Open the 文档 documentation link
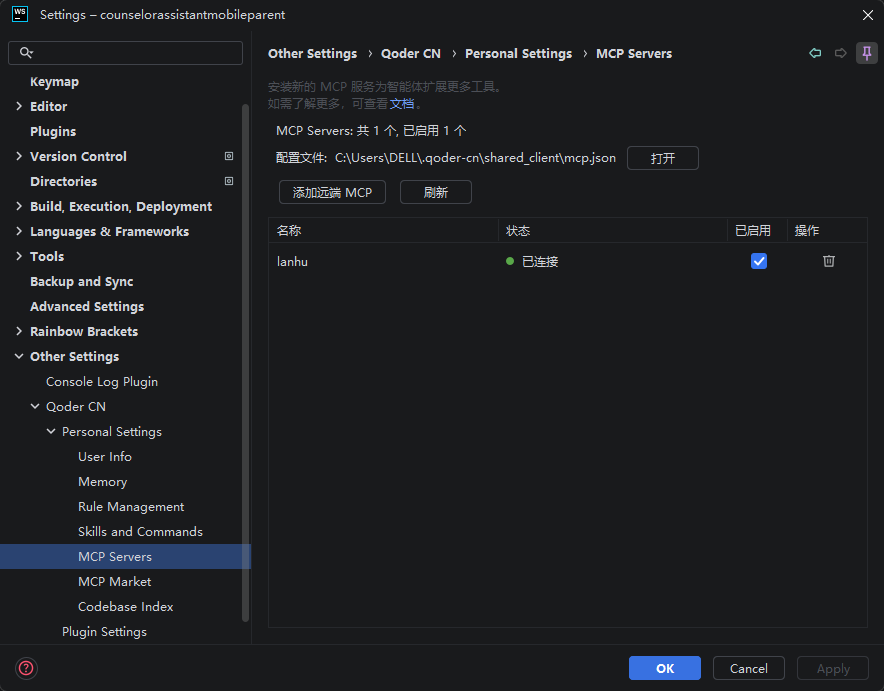 tap(402, 104)
